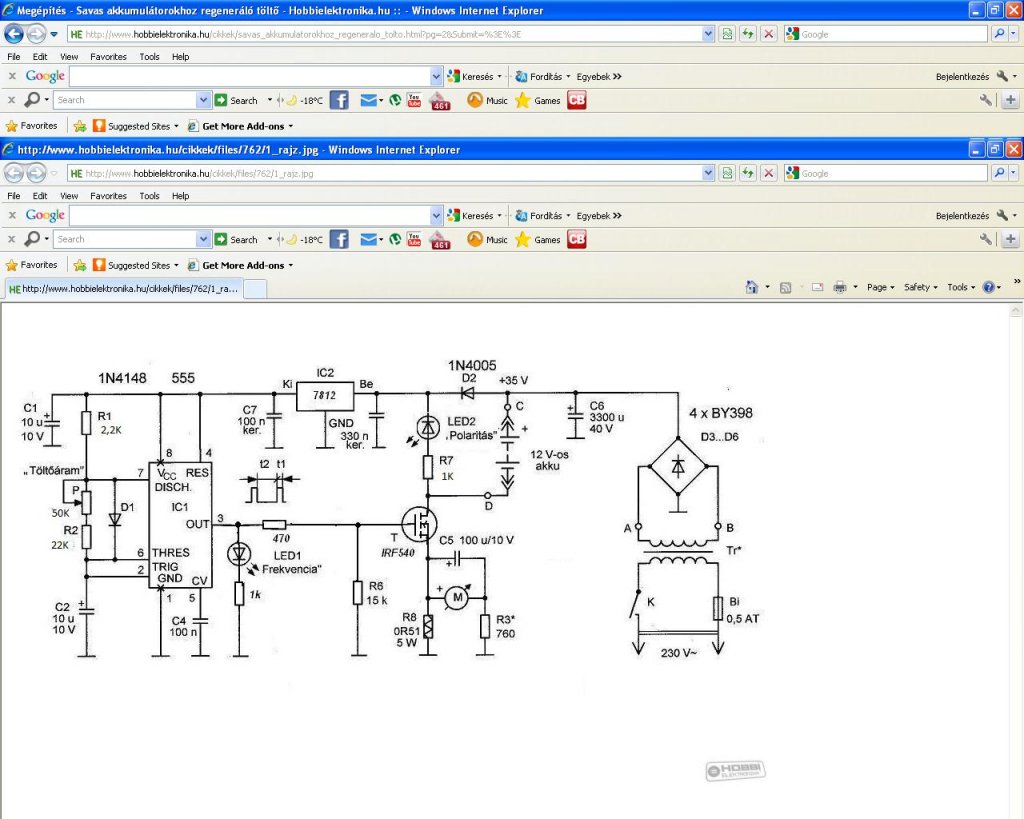Click red CB icon in 1_rajz.jpg window toolbar

pyautogui.click(x=577, y=239)
